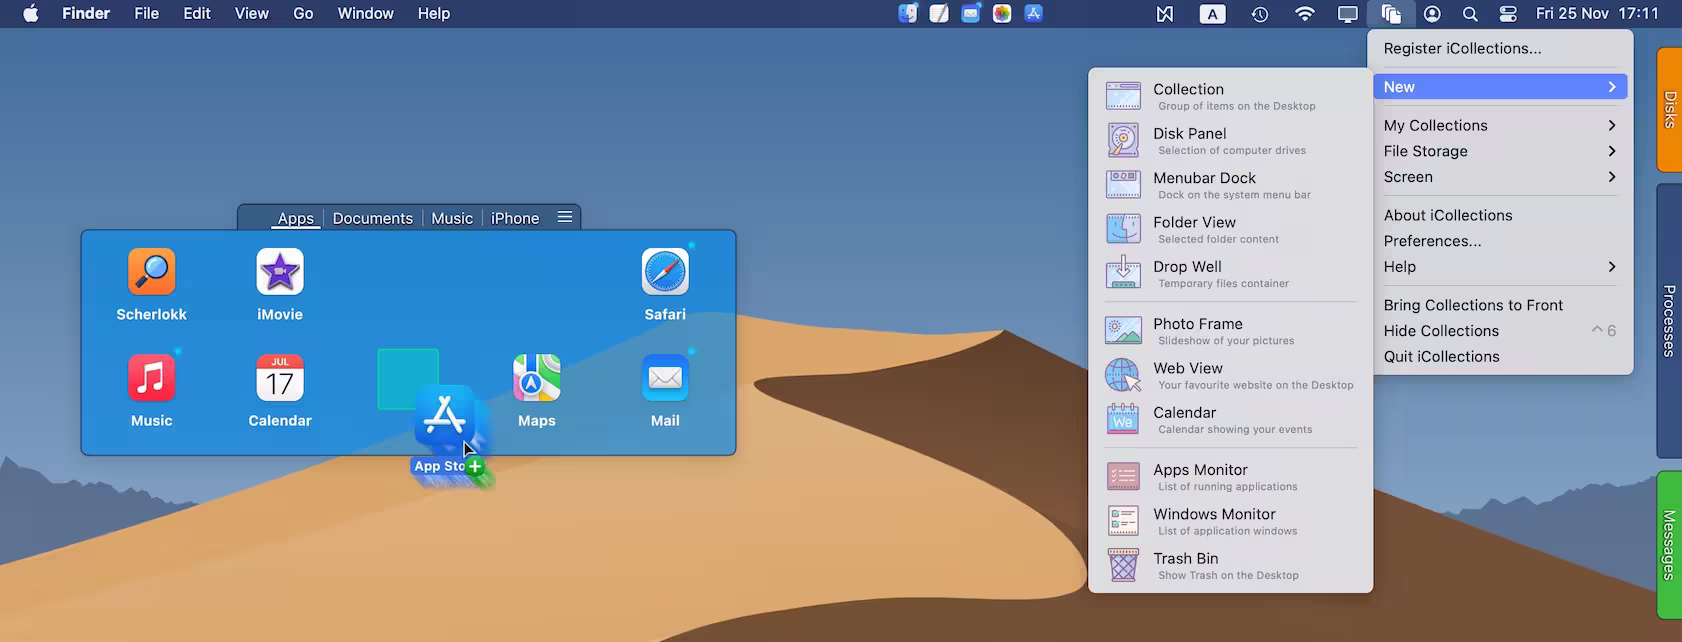Open the Messages side tab
The width and height of the screenshot is (1682, 642).
click(x=1669, y=545)
